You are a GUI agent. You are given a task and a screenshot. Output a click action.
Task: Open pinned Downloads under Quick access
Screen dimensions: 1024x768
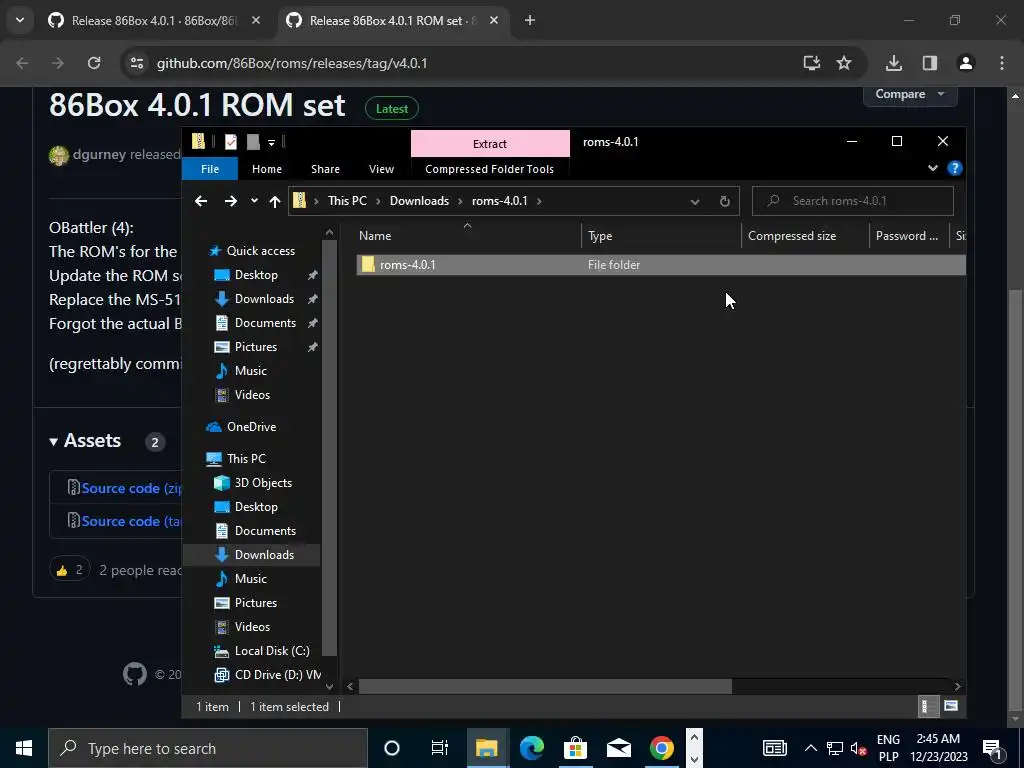coord(264,299)
